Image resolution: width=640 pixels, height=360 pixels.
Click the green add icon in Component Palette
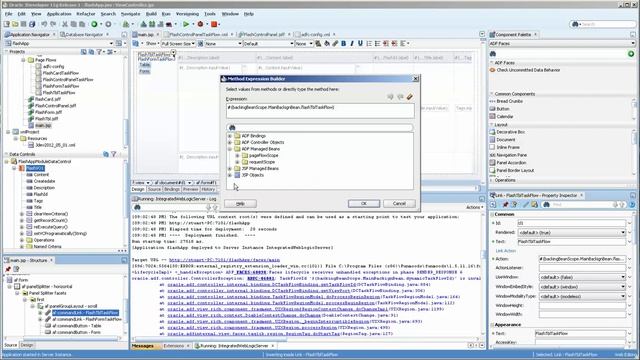tap(631, 54)
